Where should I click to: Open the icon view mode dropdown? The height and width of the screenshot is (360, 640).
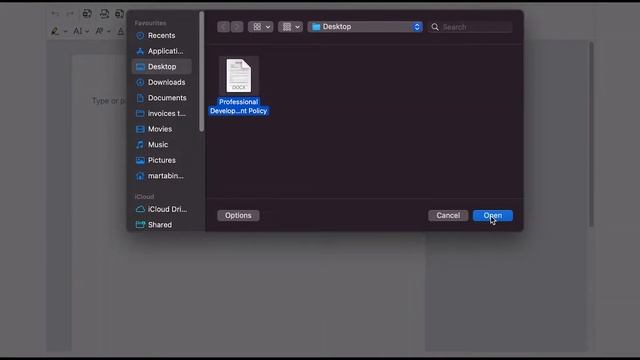(x=260, y=27)
